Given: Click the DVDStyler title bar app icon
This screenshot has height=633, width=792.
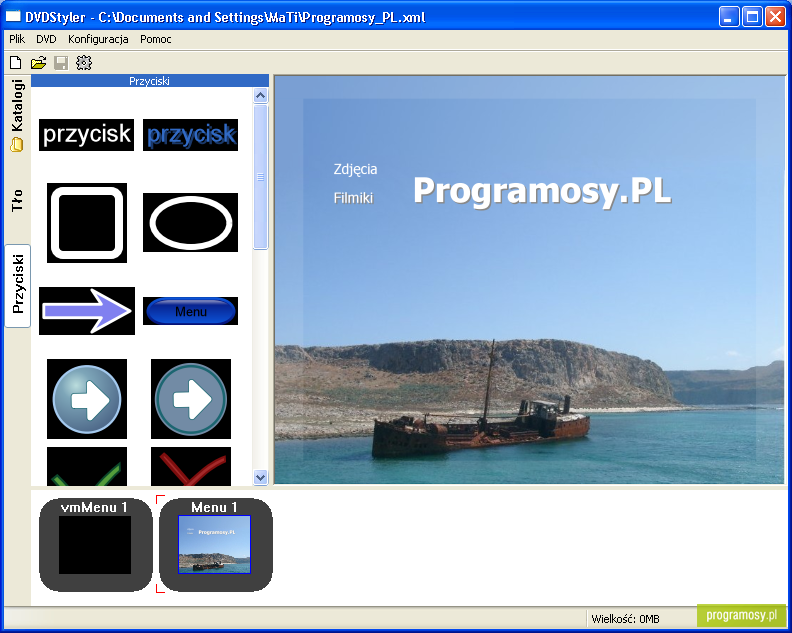Looking at the screenshot, I should coord(13,17).
